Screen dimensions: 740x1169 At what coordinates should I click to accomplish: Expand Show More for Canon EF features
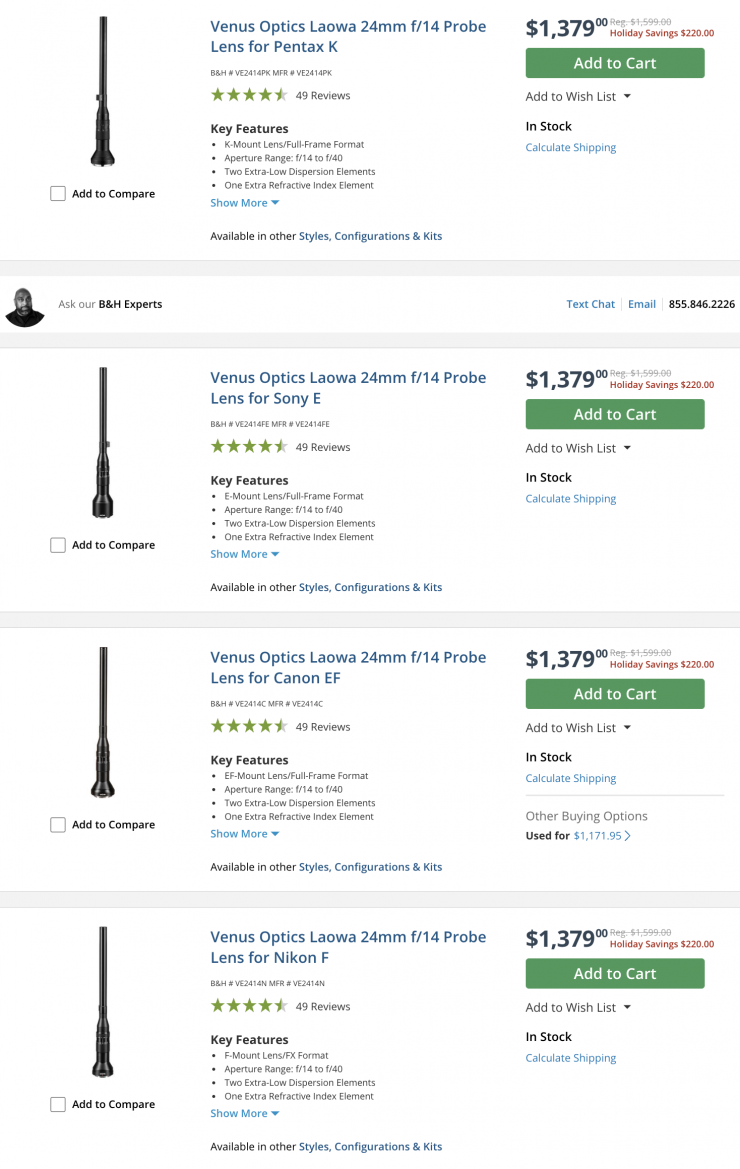point(244,834)
